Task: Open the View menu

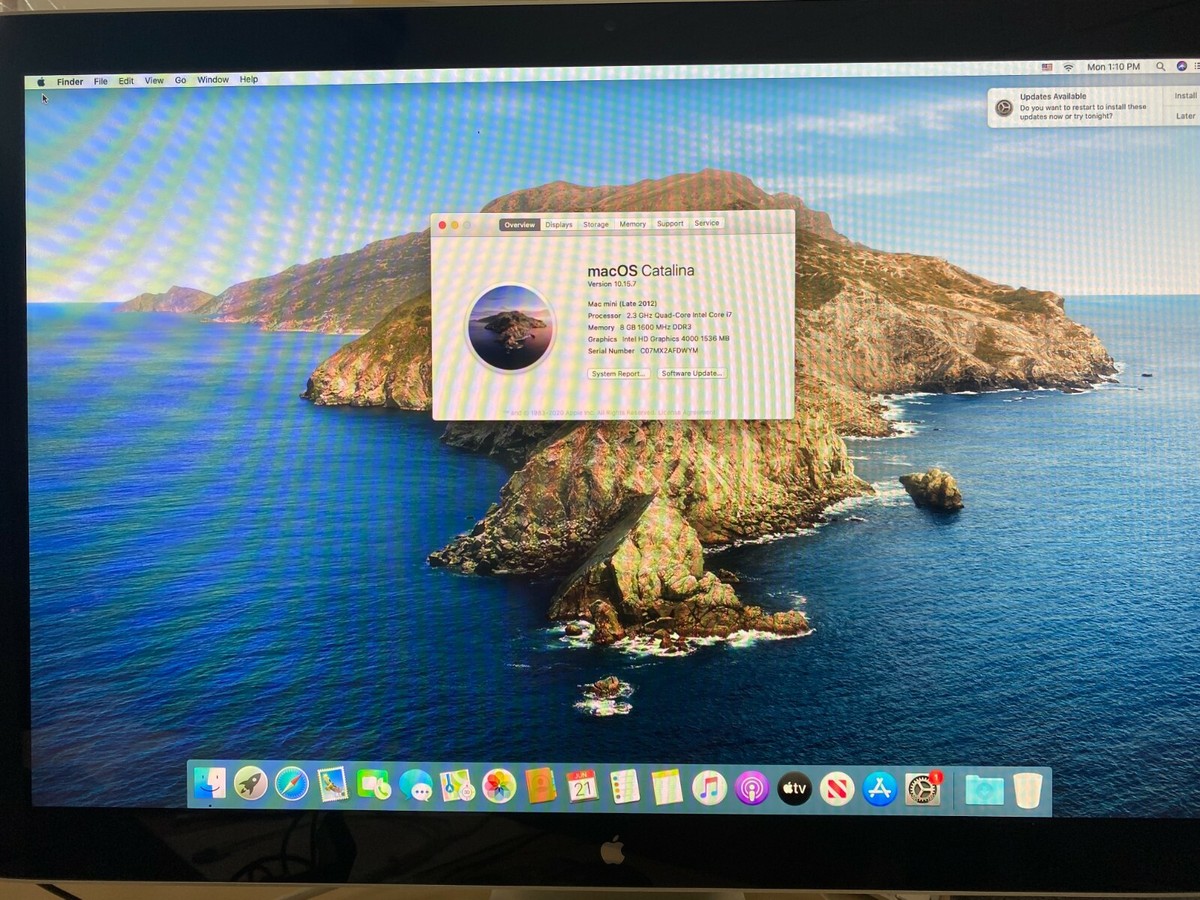Action: pos(154,80)
